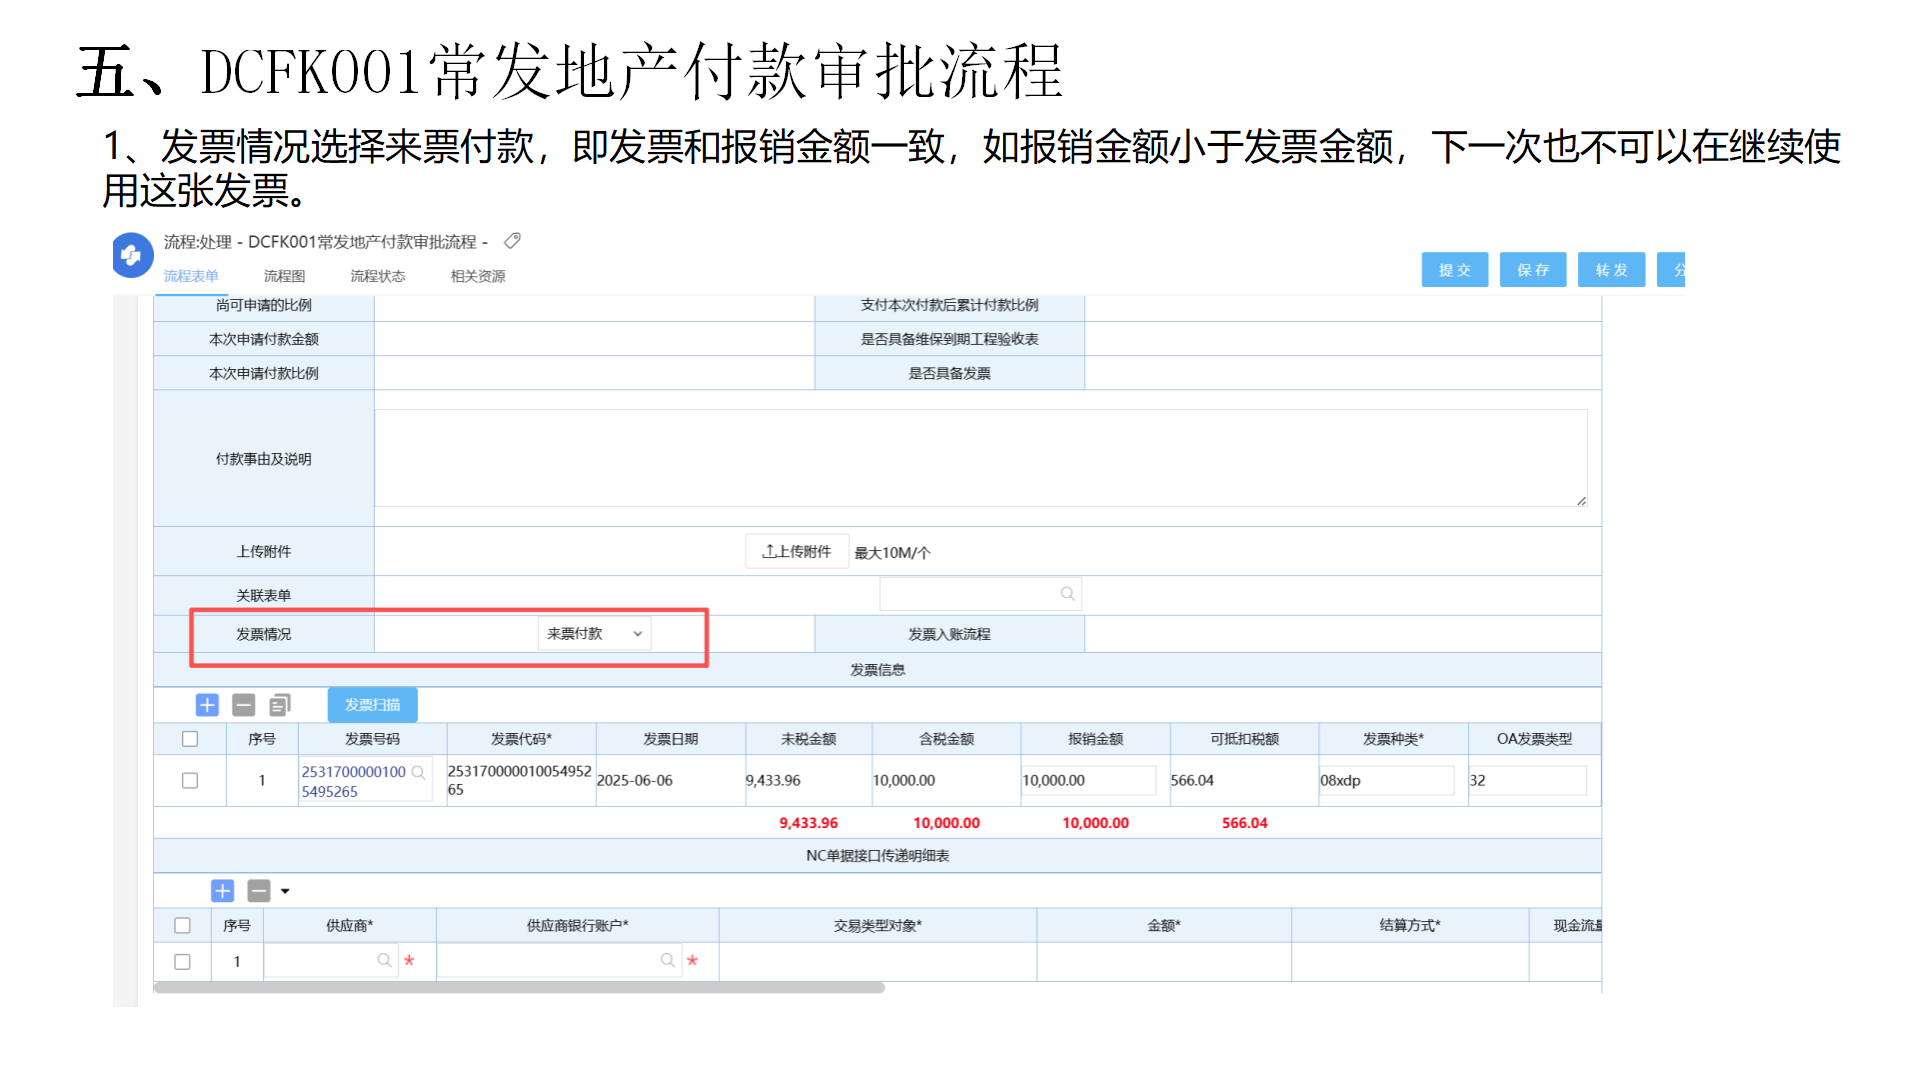
Task: Check invoice row 1 checkbox
Action: pos(190,780)
